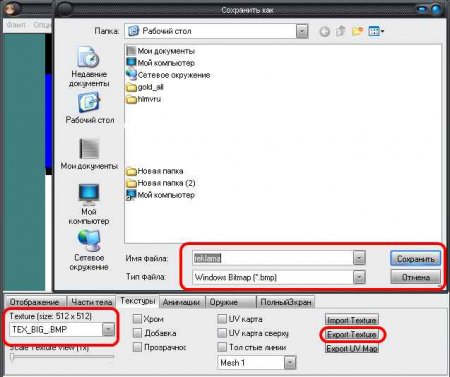This screenshot has width=450, height=377.
Task: Click the Отмена button
Action: (415, 277)
